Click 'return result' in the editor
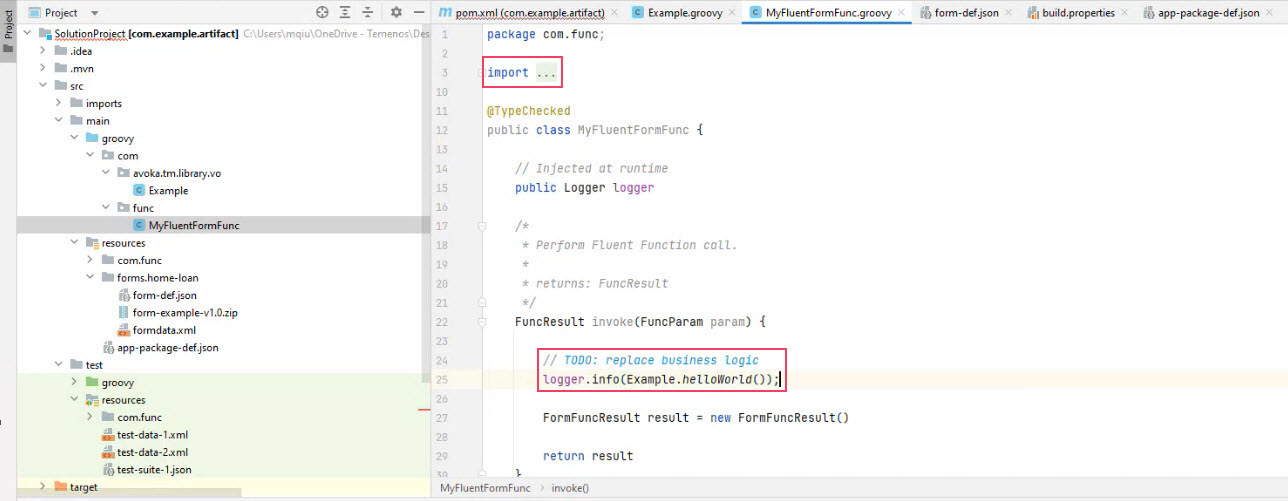 588,456
